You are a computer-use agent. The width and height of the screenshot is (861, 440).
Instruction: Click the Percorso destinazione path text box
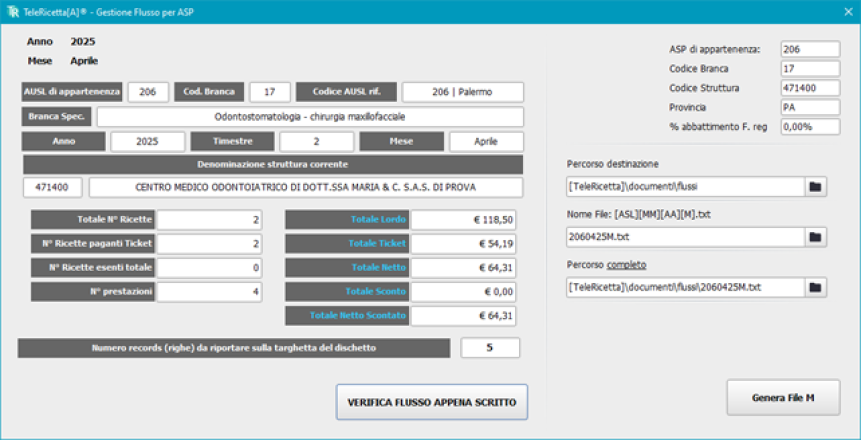tap(685, 187)
